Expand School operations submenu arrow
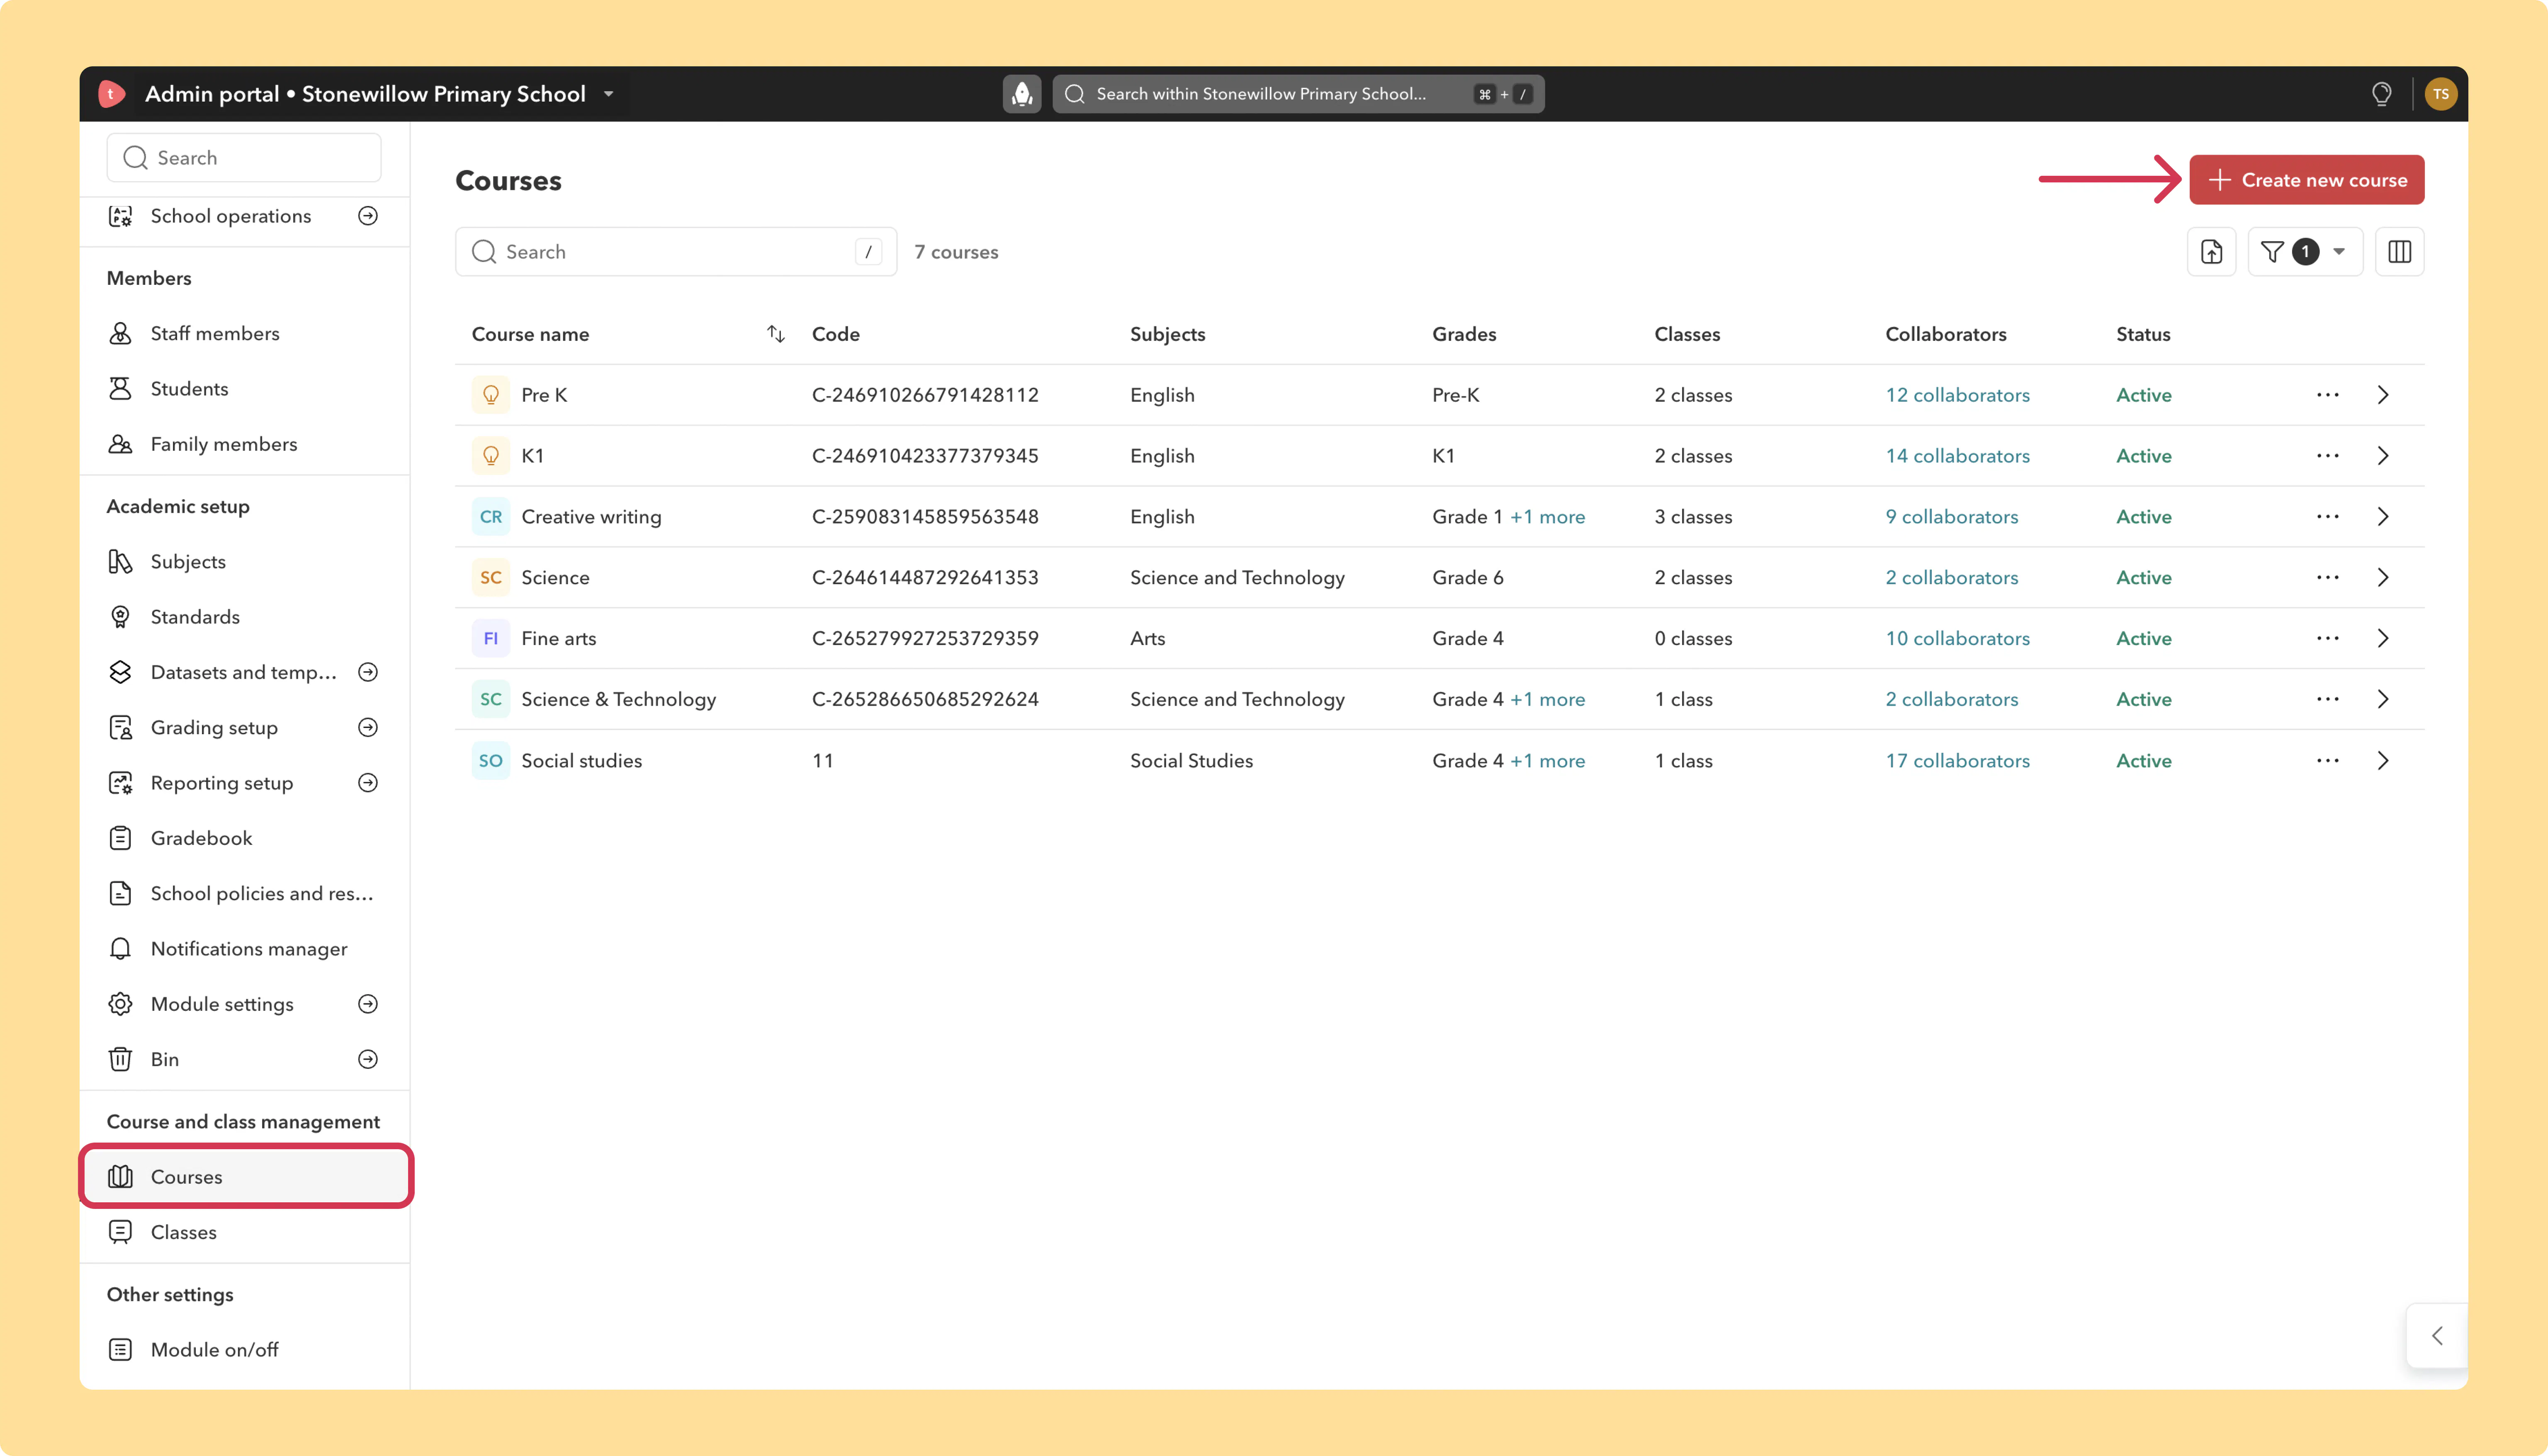The width and height of the screenshot is (2548, 1456). pyautogui.click(x=368, y=216)
